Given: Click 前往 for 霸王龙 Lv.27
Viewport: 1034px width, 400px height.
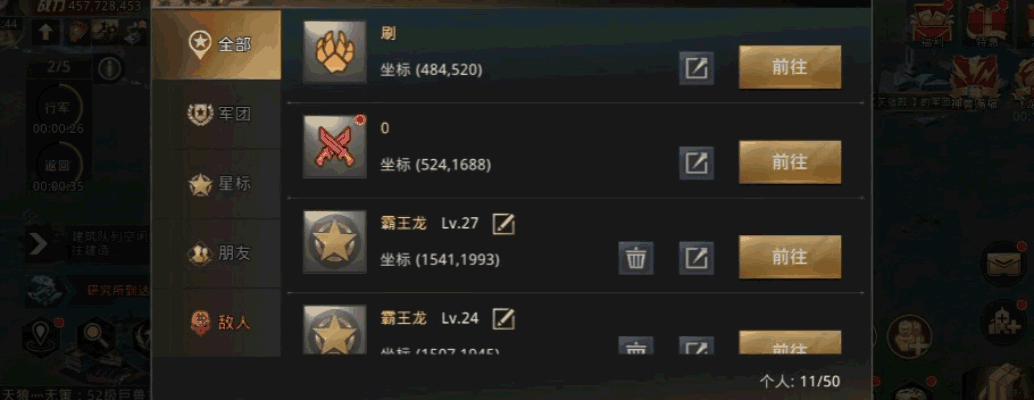Looking at the screenshot, I should click(x=789, y=257).
